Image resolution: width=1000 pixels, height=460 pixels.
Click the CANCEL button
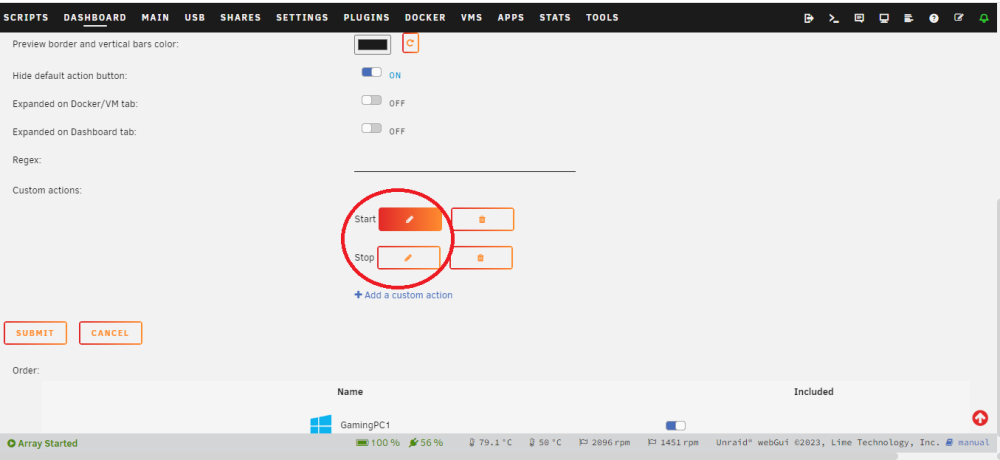(x=110, y=333)
